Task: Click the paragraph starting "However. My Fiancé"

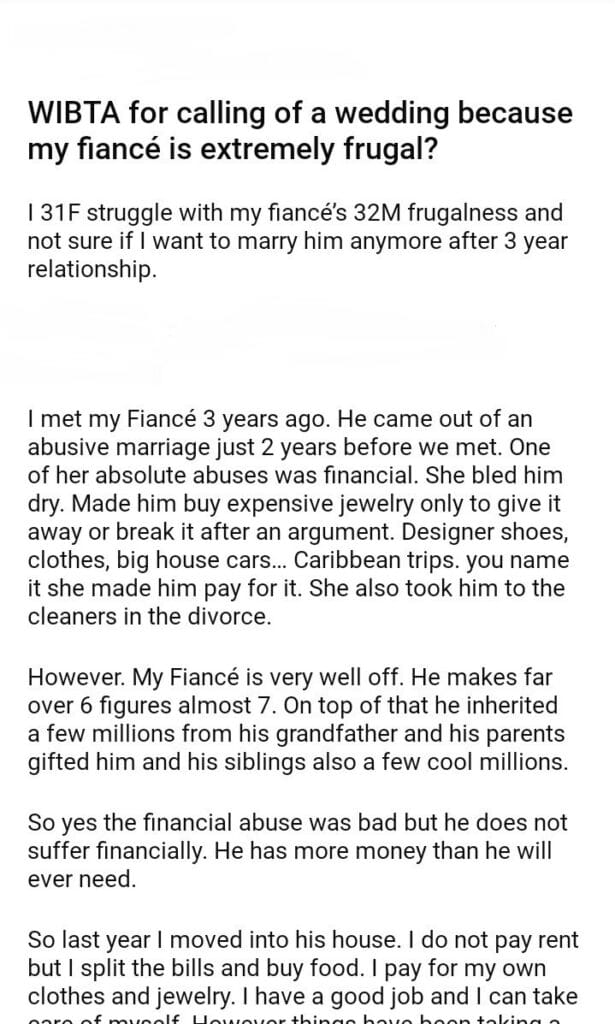Action: click(x=298, y=721)
